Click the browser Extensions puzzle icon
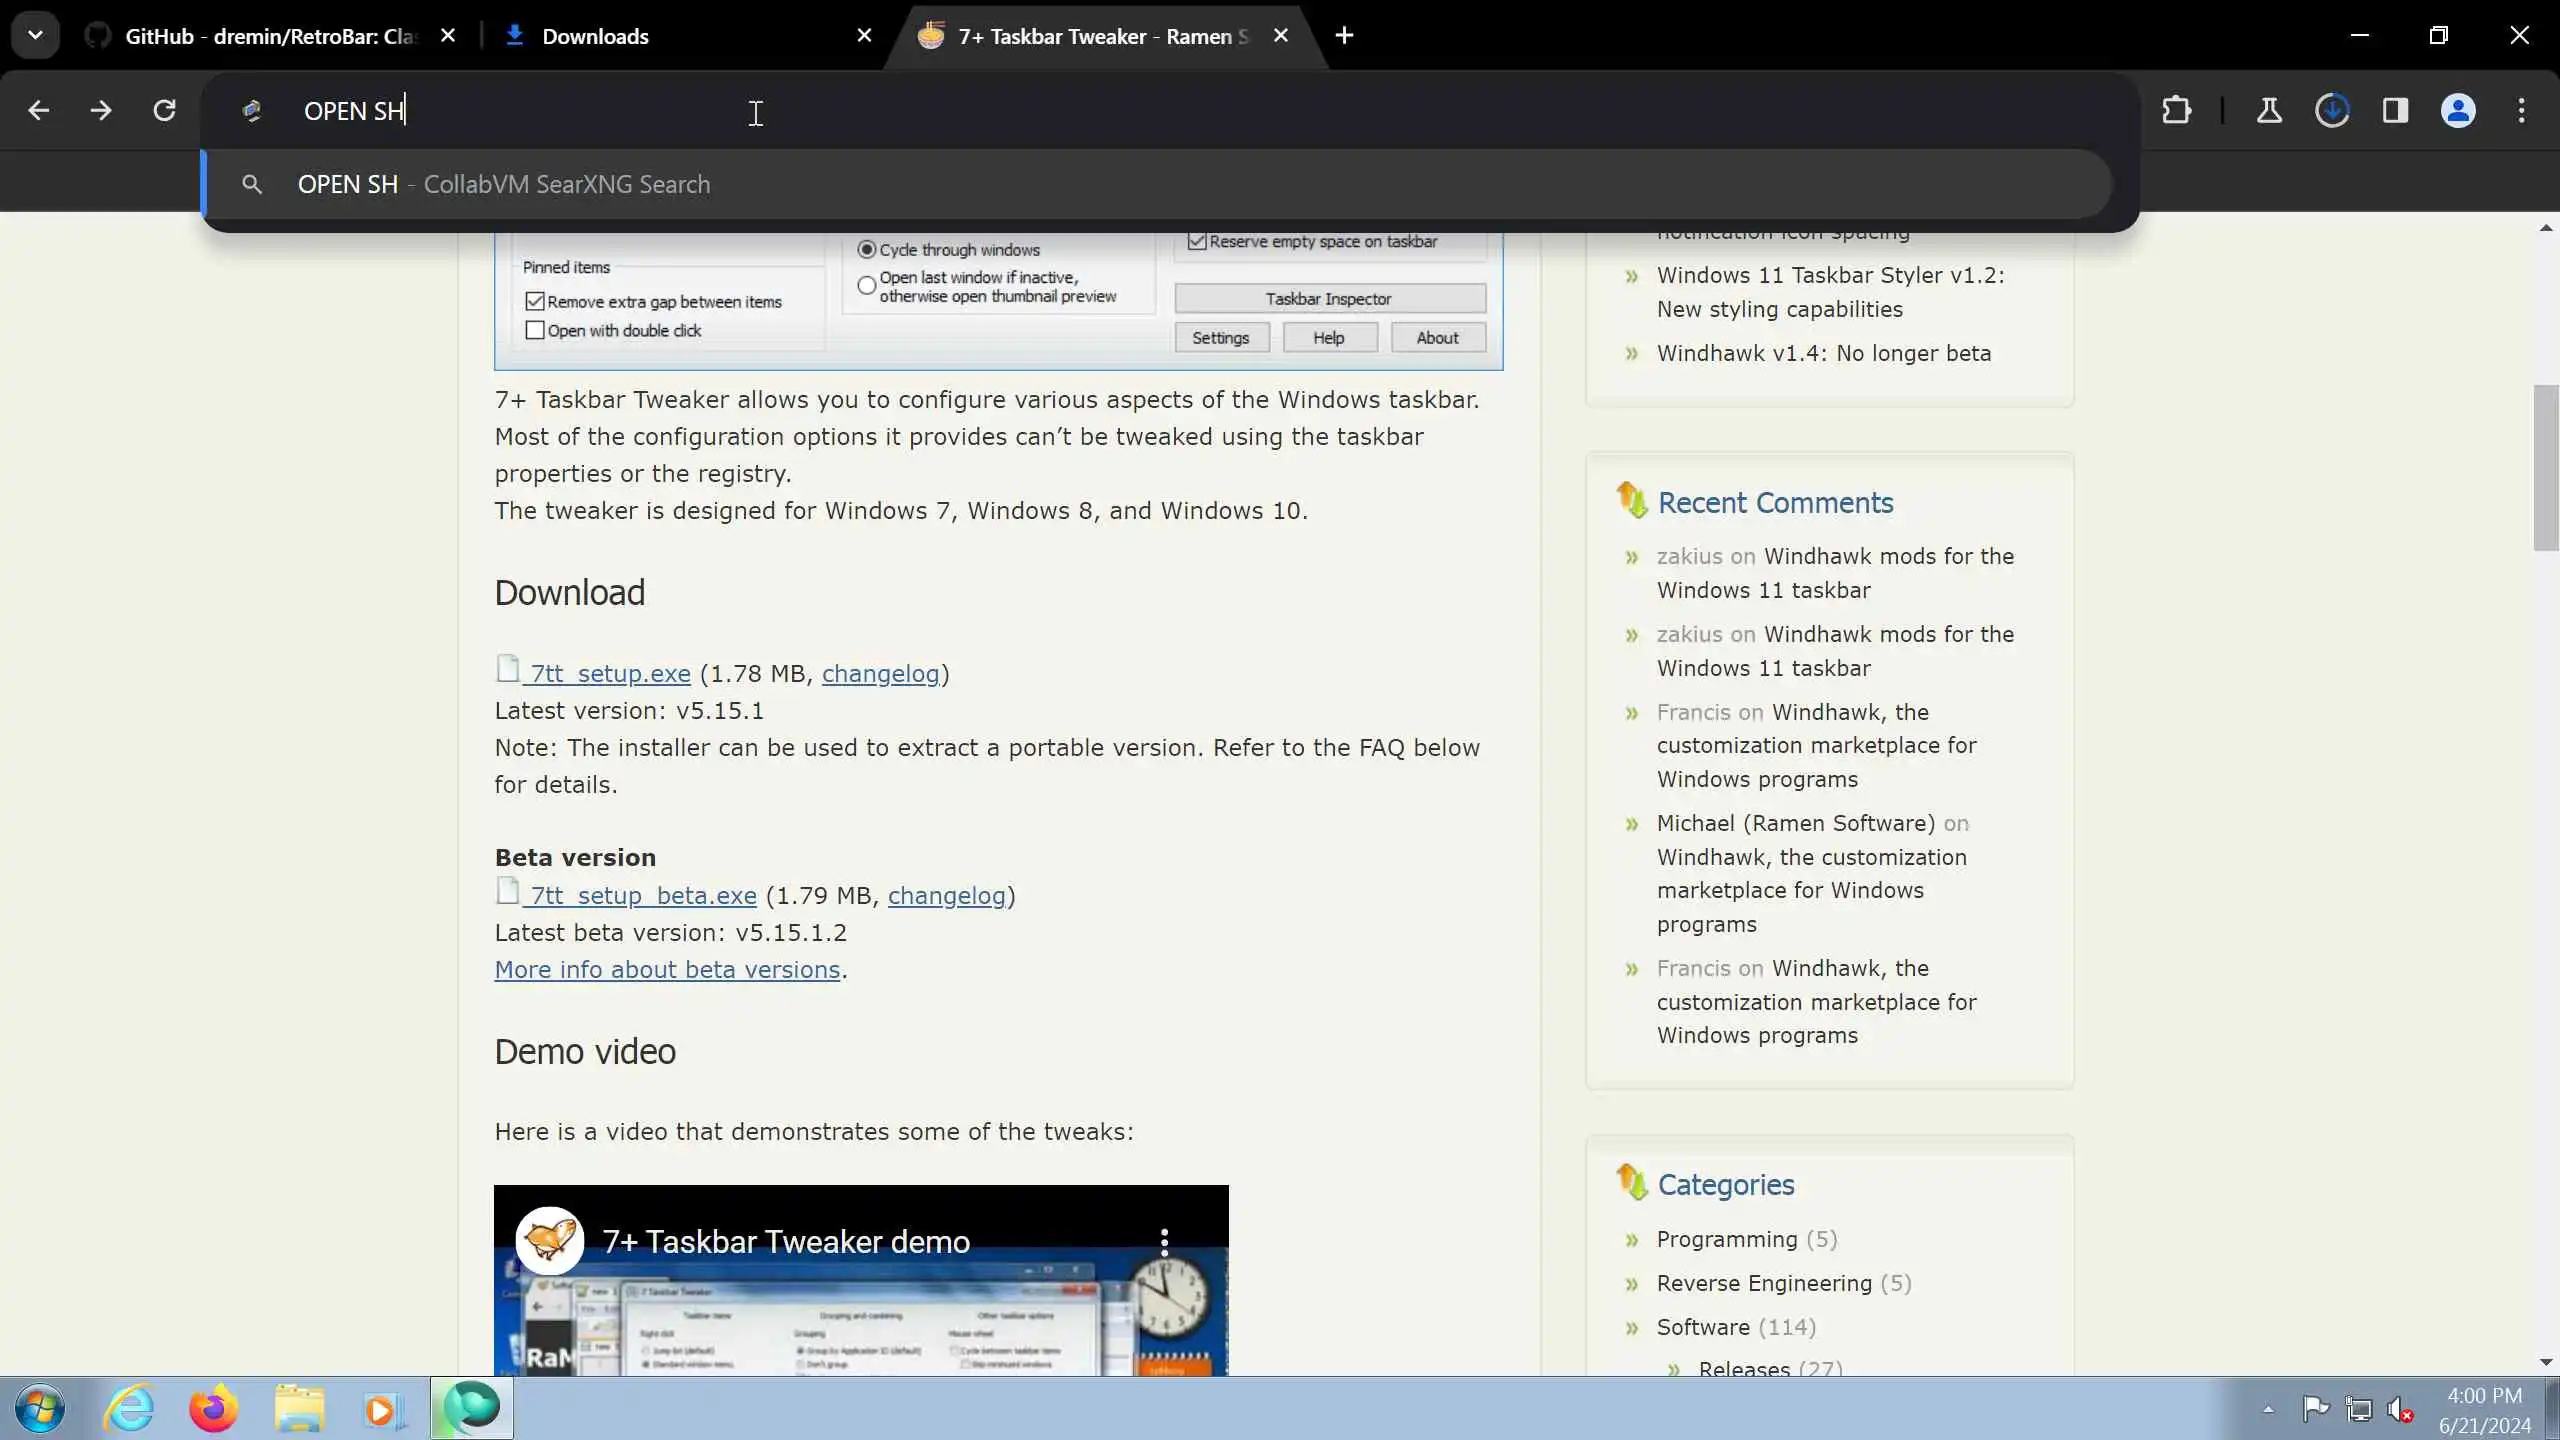This screenshot has width=2560, height=1440. tap(2176, 110)
